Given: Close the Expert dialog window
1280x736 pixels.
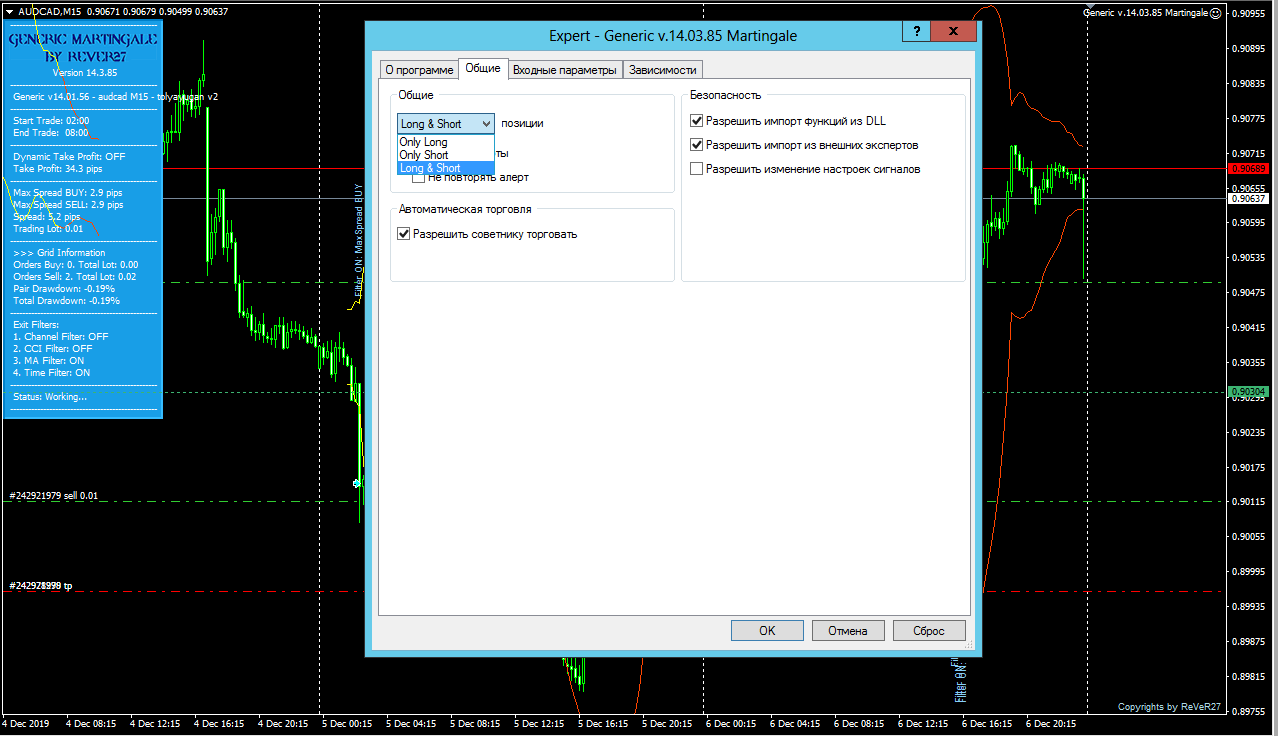Looking at the screenshot, I should 954,32.
